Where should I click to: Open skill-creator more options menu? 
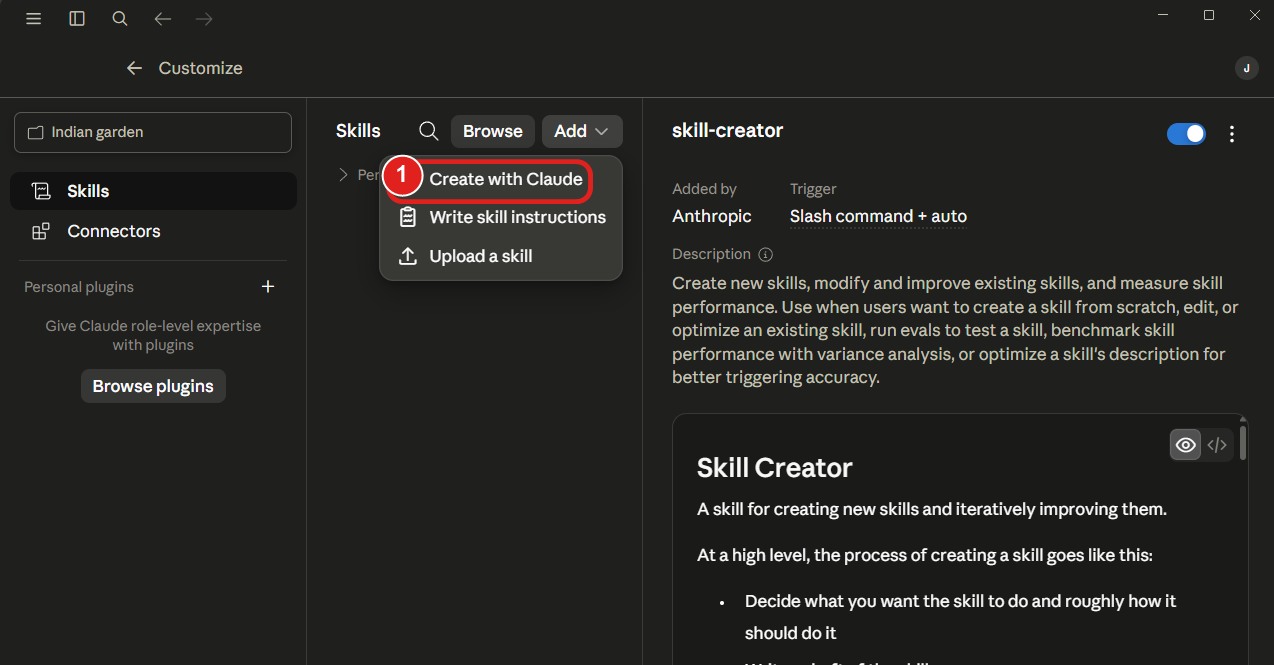[x=1232, y=134]
